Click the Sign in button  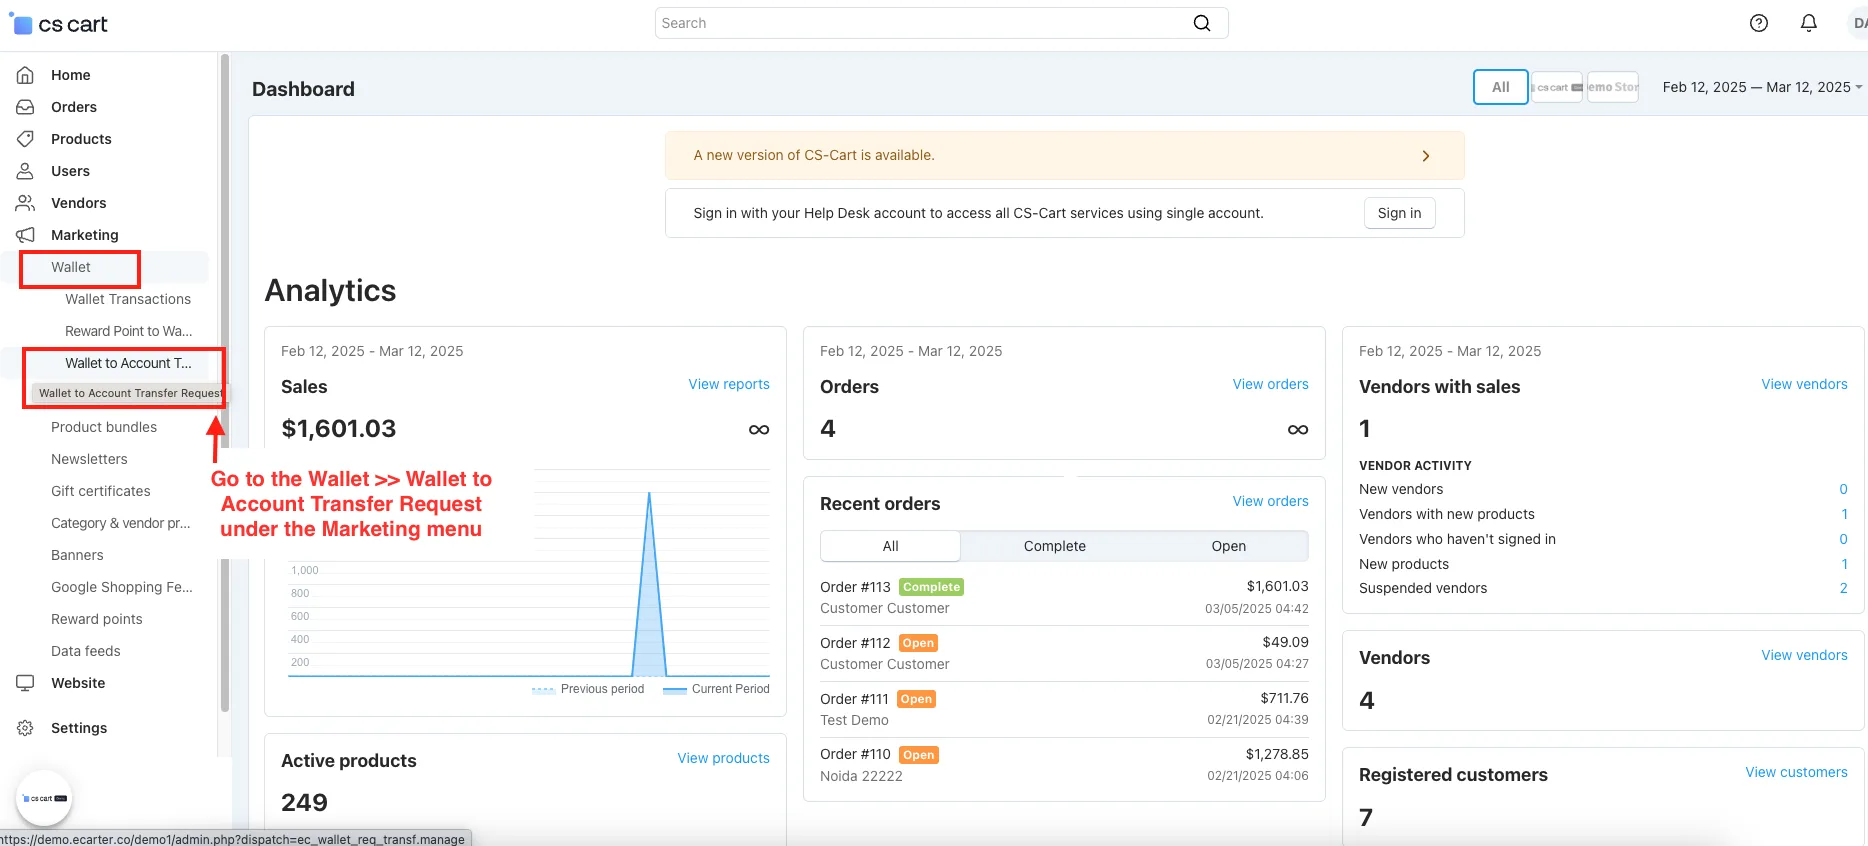(x=1400, y=213)
